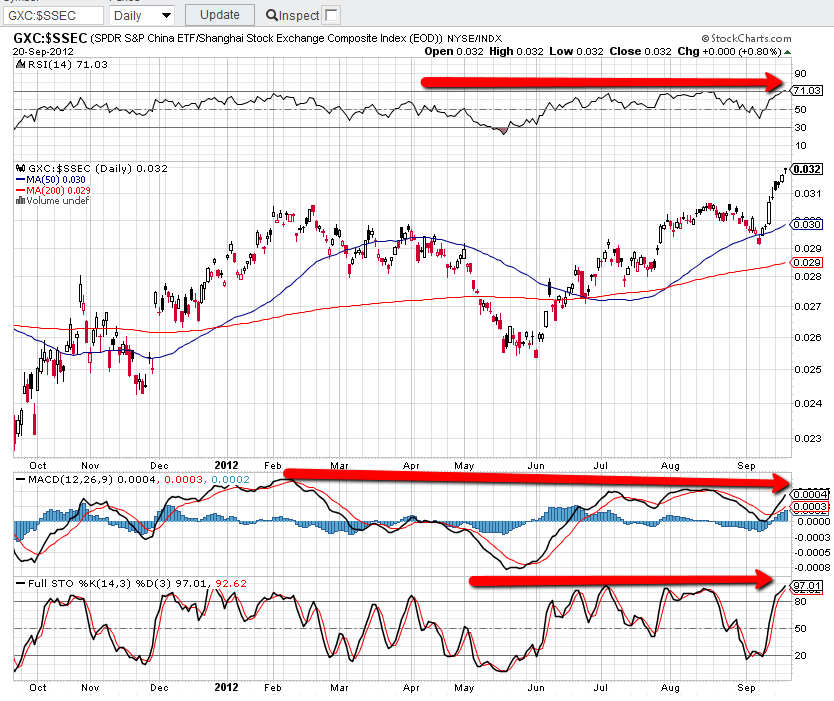Click the boxed 97.01 stochastic axis value

click(x=807, y=586)
